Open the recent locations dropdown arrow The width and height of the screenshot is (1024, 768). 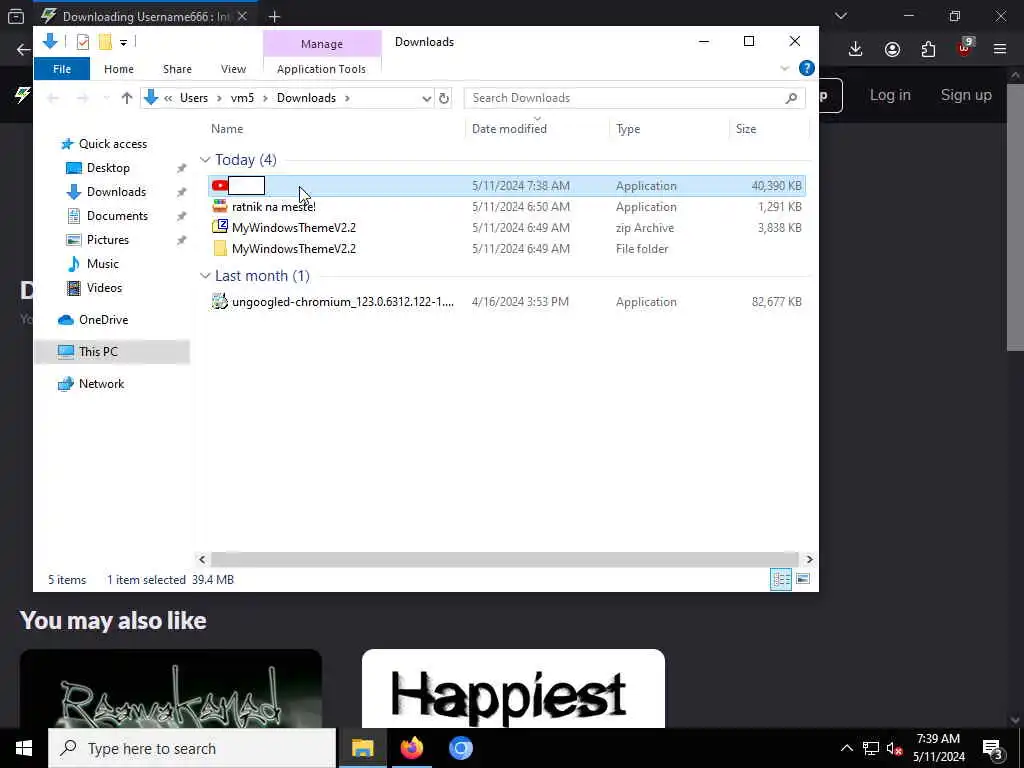(x=106, y=98)
